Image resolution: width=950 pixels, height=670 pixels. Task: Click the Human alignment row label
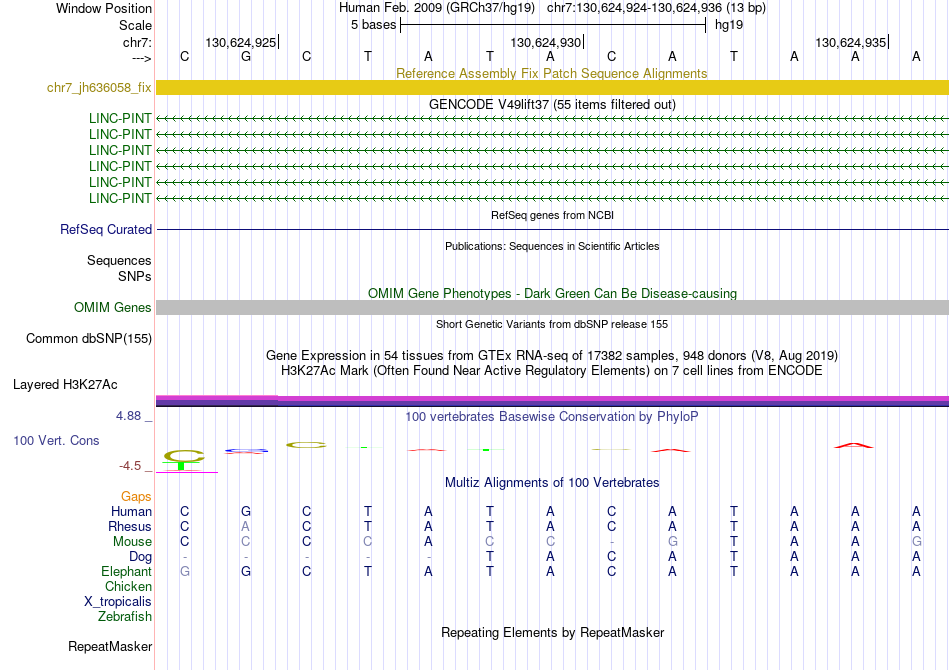point(131,511)
